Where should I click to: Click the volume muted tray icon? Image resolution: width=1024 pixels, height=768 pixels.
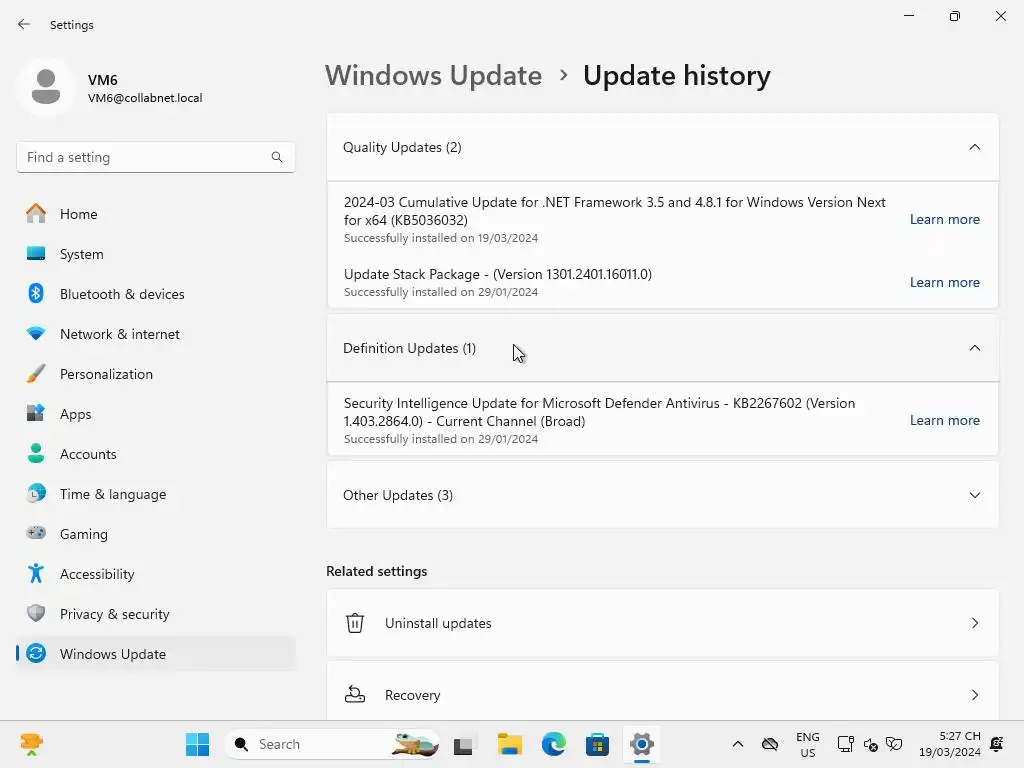[871, 744]
